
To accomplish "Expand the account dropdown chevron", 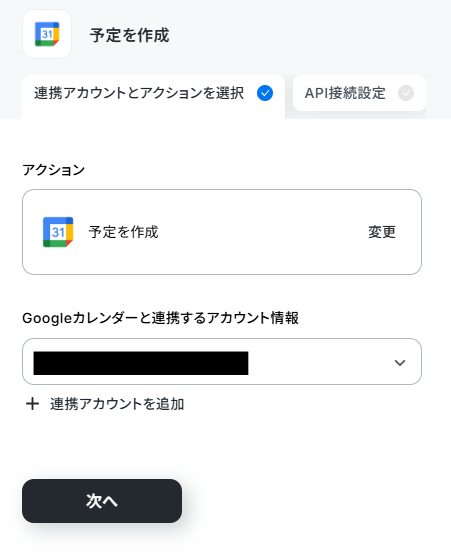I will pos(400,362).
